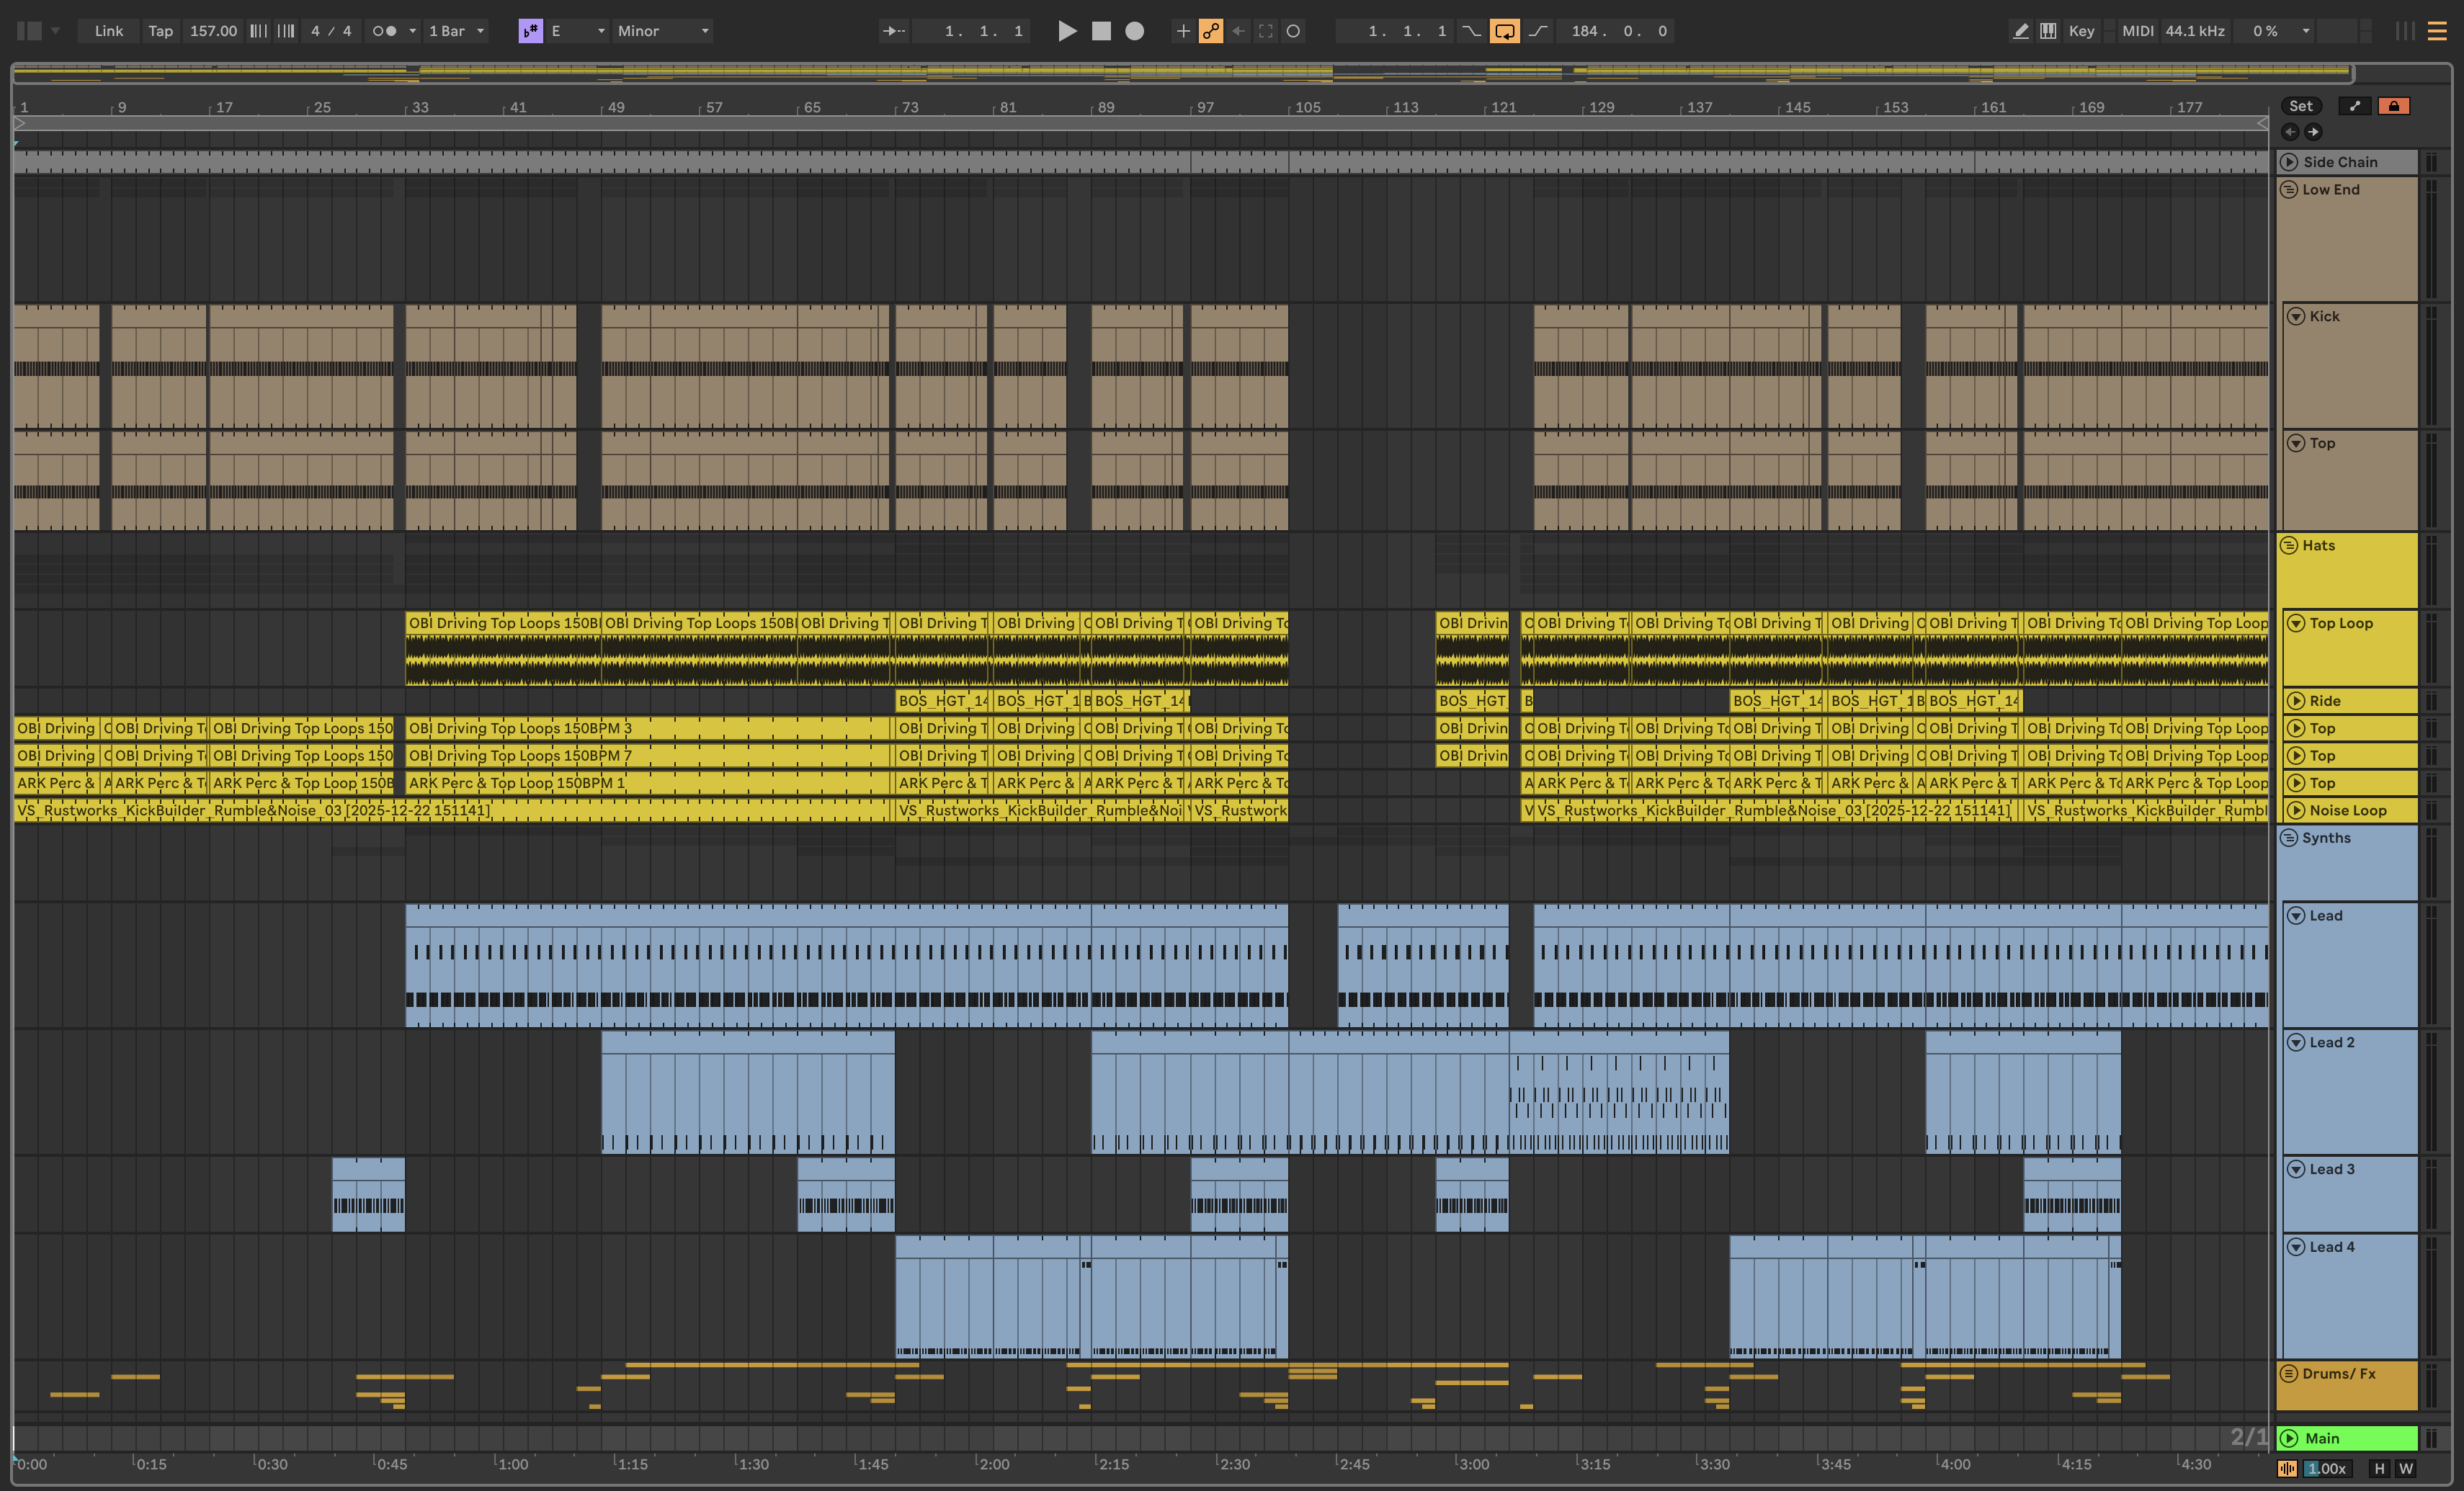
Task: Nudge tempo down with phase nudge icon
Action: pyautogui.click(x=258, y=31)
